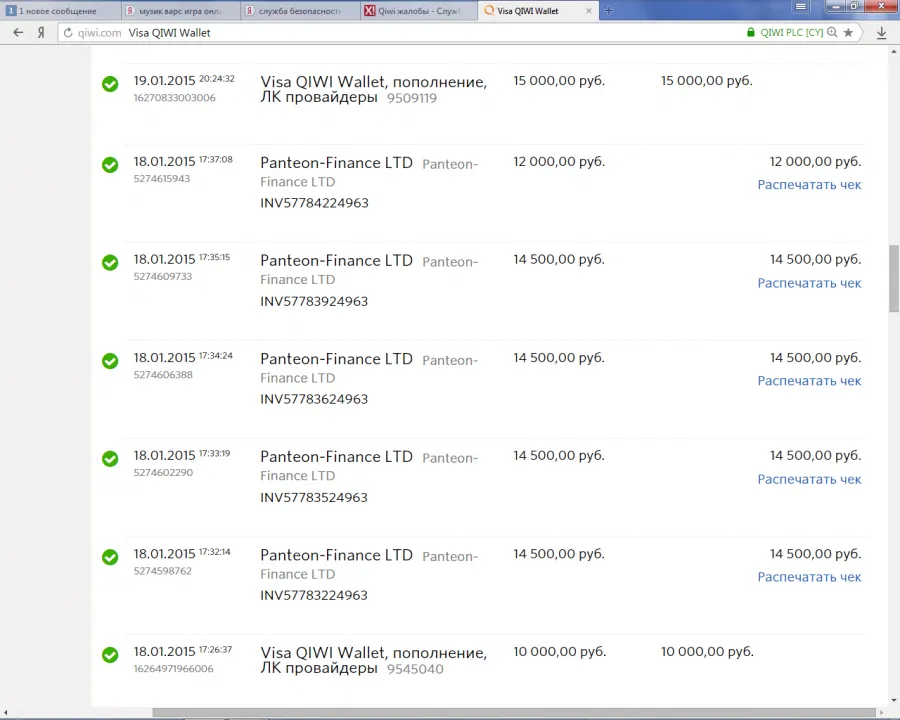
Task: Click provider number 9509119
Action: point(412,98)
